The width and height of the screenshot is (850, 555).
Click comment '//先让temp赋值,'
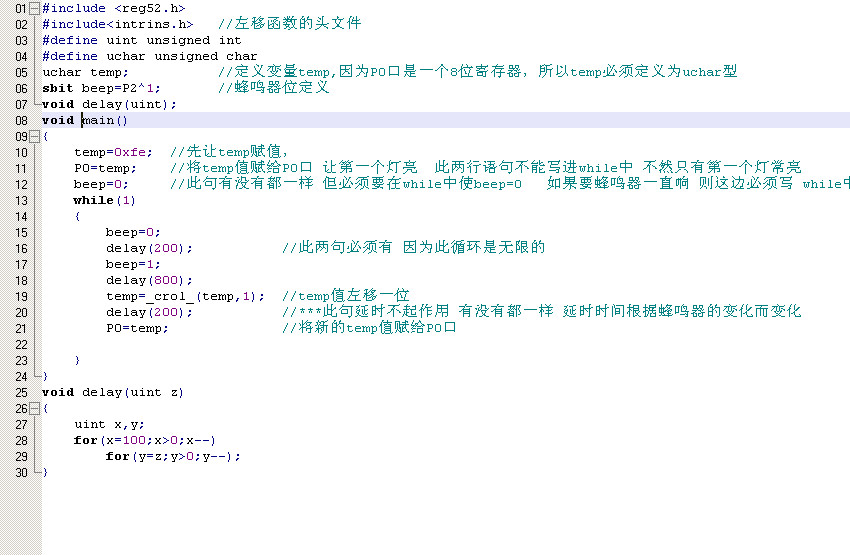229,151
